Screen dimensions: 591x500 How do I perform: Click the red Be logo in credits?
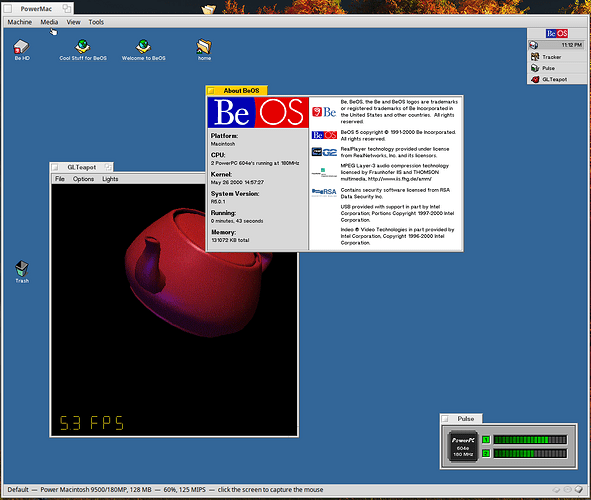click(324, 112)
